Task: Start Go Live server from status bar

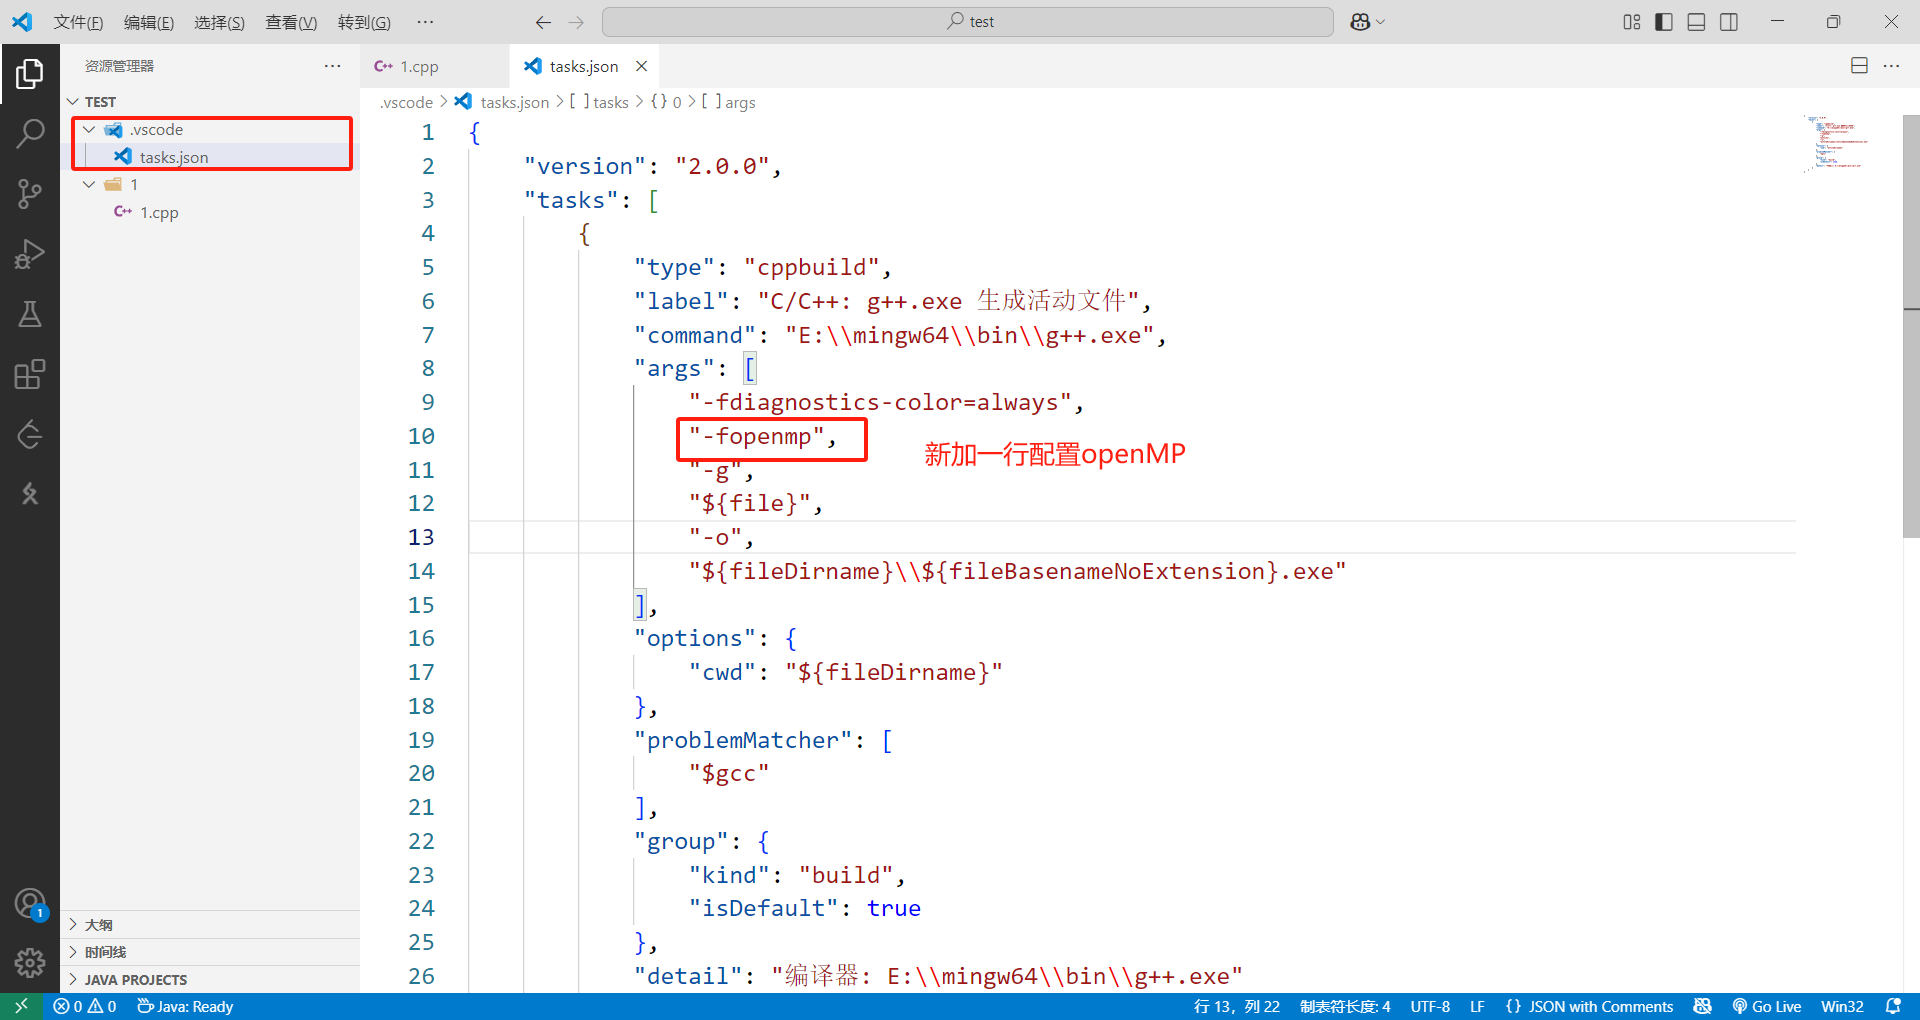Action: [1767, 1006]
